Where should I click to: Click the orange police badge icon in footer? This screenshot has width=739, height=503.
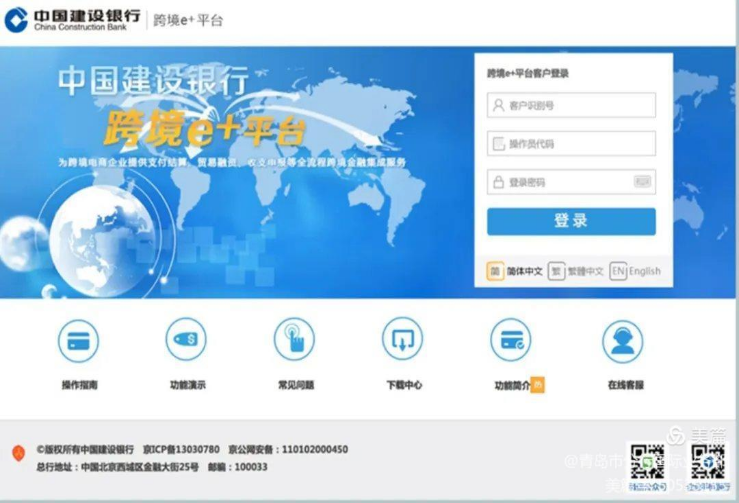pyautogui.click(x=18, y=454)
